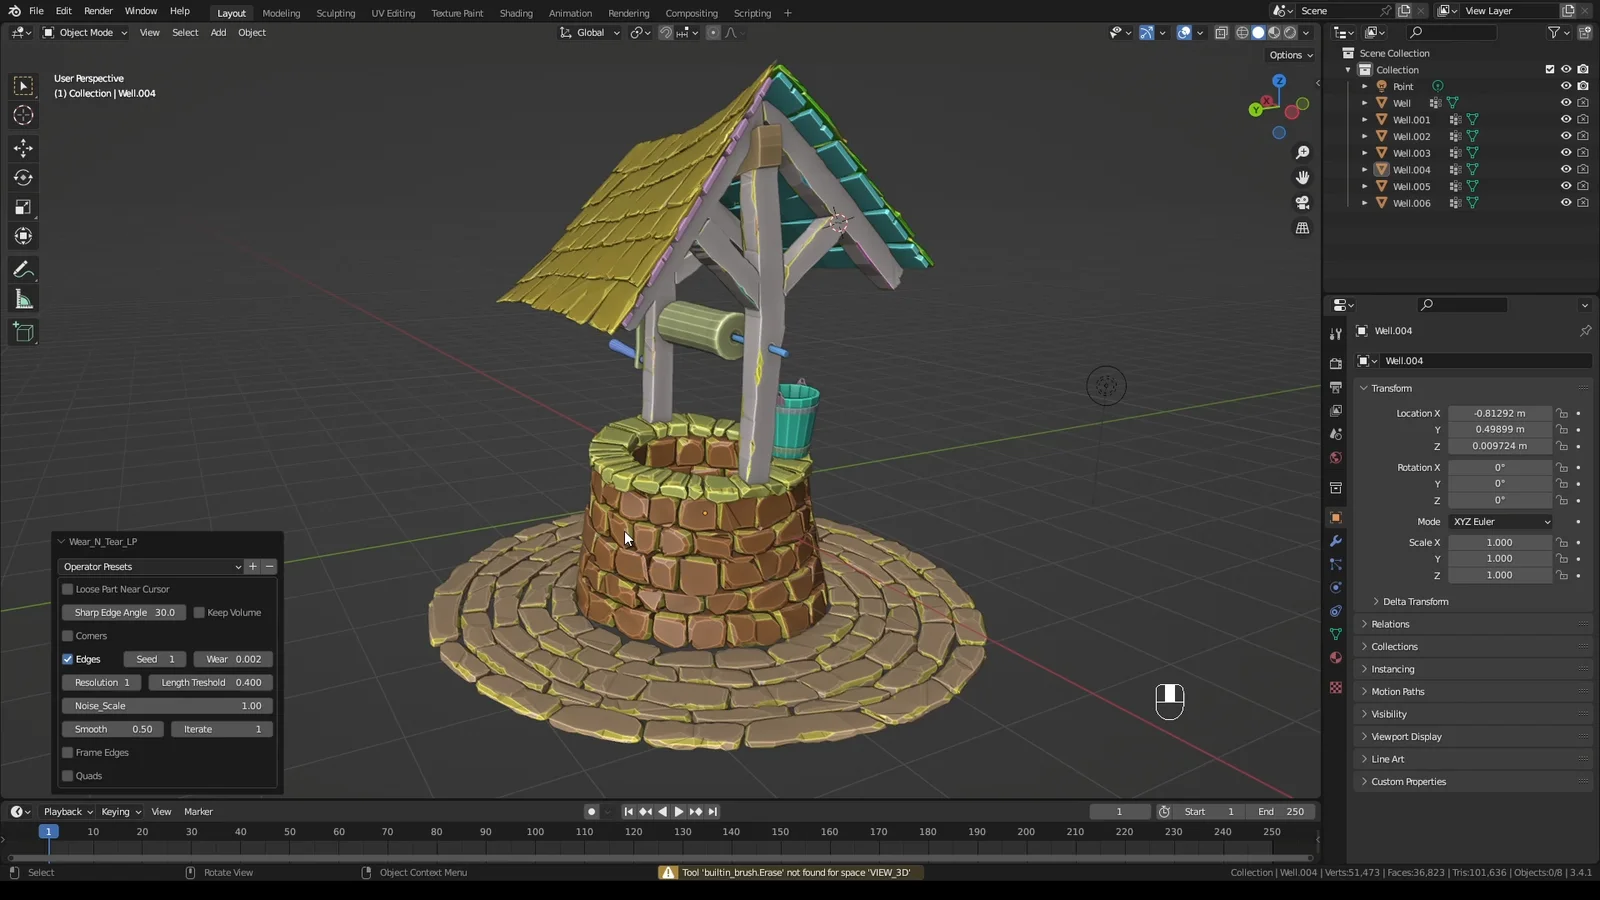Select the Move tool in toolbar
The height and width of the screenshot is (900, 1600).
pyautogui.click(x=23, y=148)
